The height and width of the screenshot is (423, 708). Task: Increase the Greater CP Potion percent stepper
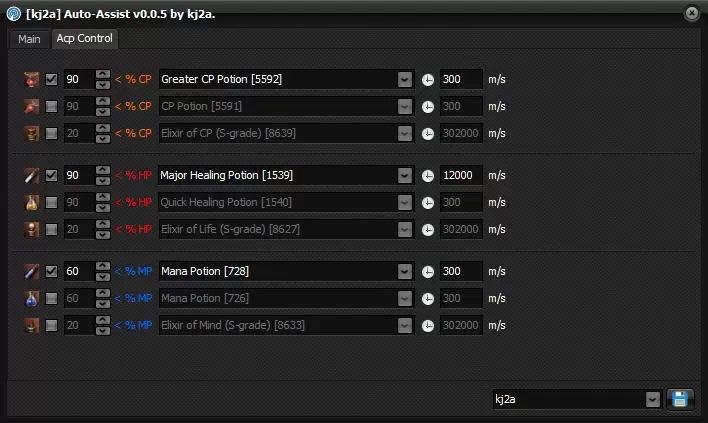click(103, 74)
